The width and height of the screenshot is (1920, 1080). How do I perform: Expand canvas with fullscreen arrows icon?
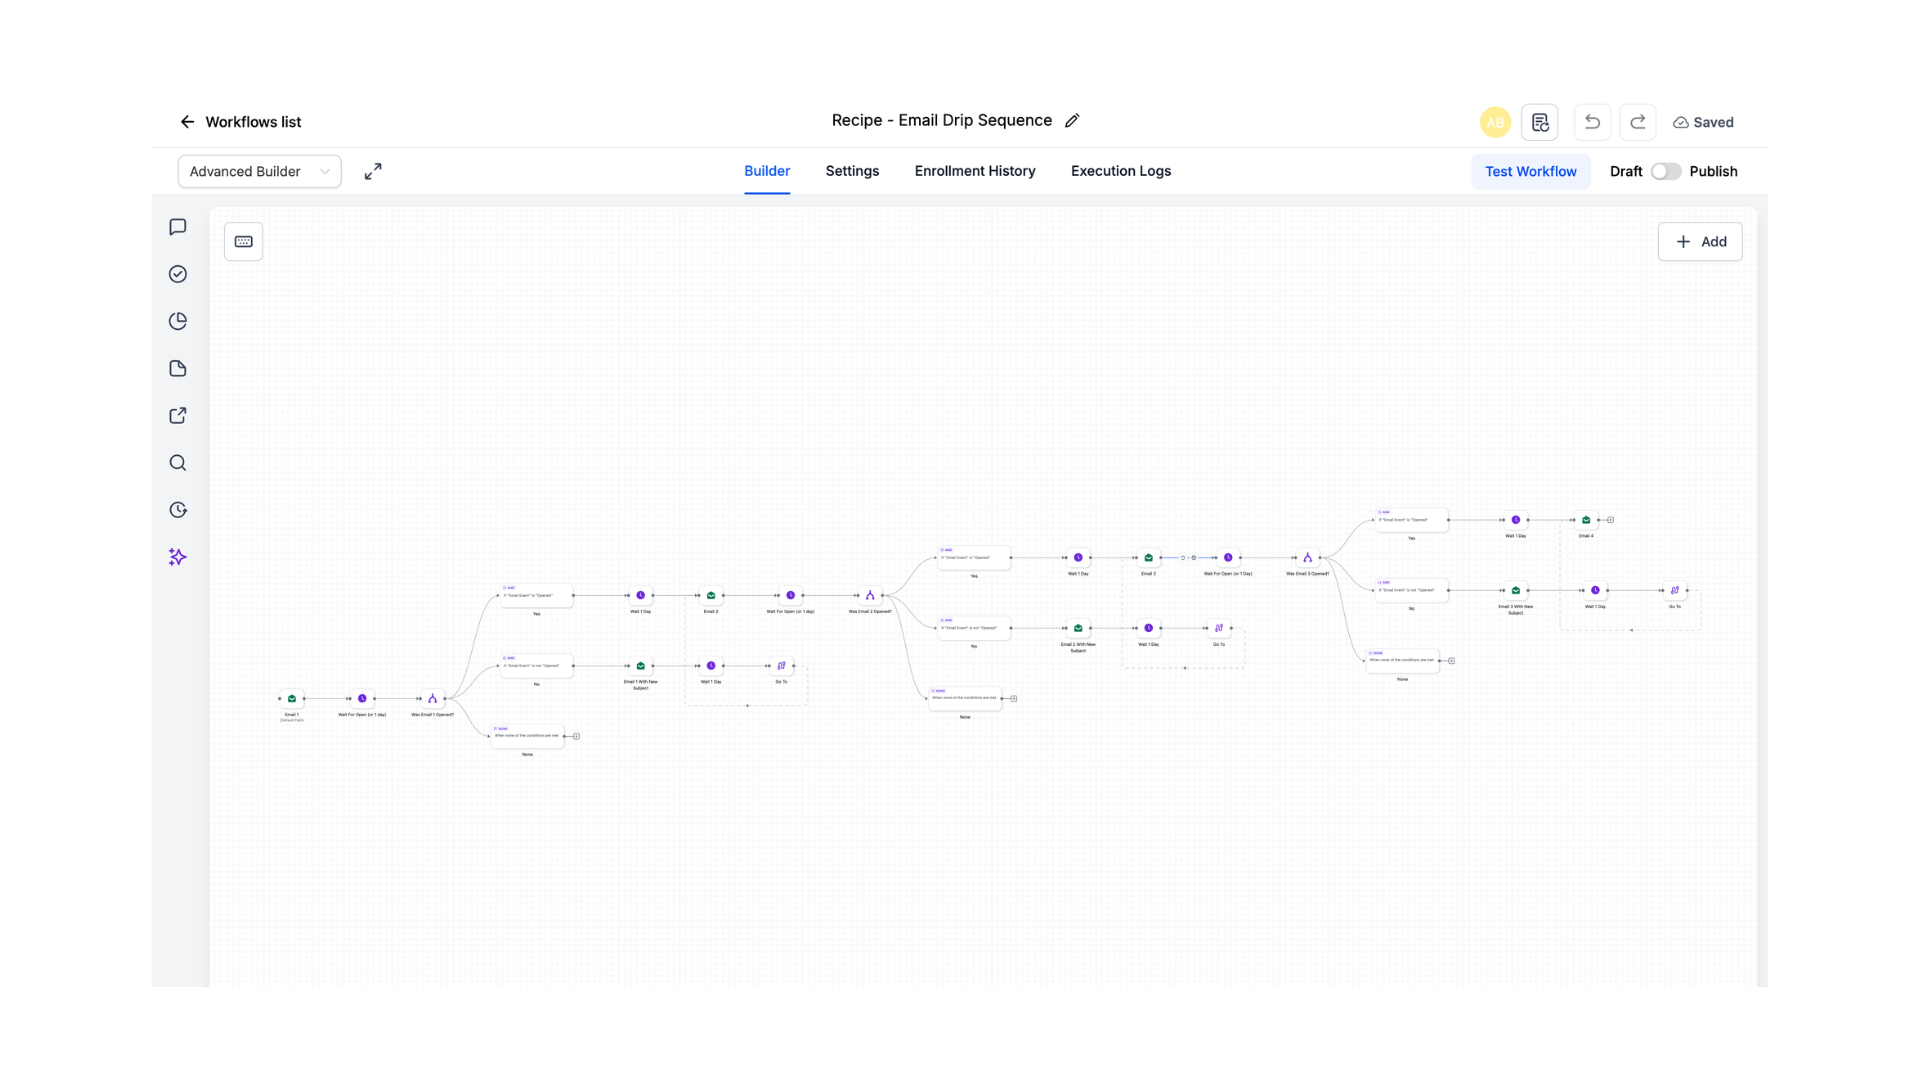click(x=373, y=172)
